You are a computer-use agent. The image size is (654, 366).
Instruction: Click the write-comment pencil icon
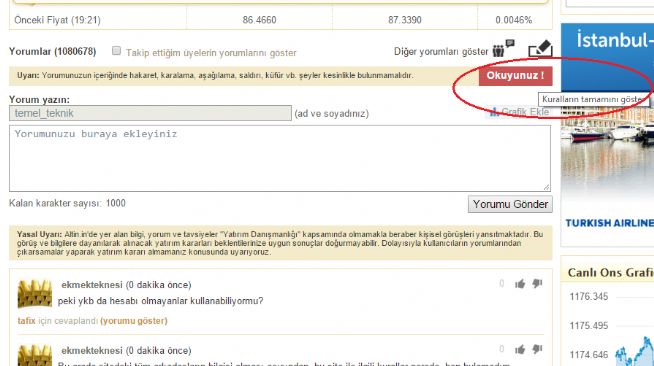click(x=540, y=48)
